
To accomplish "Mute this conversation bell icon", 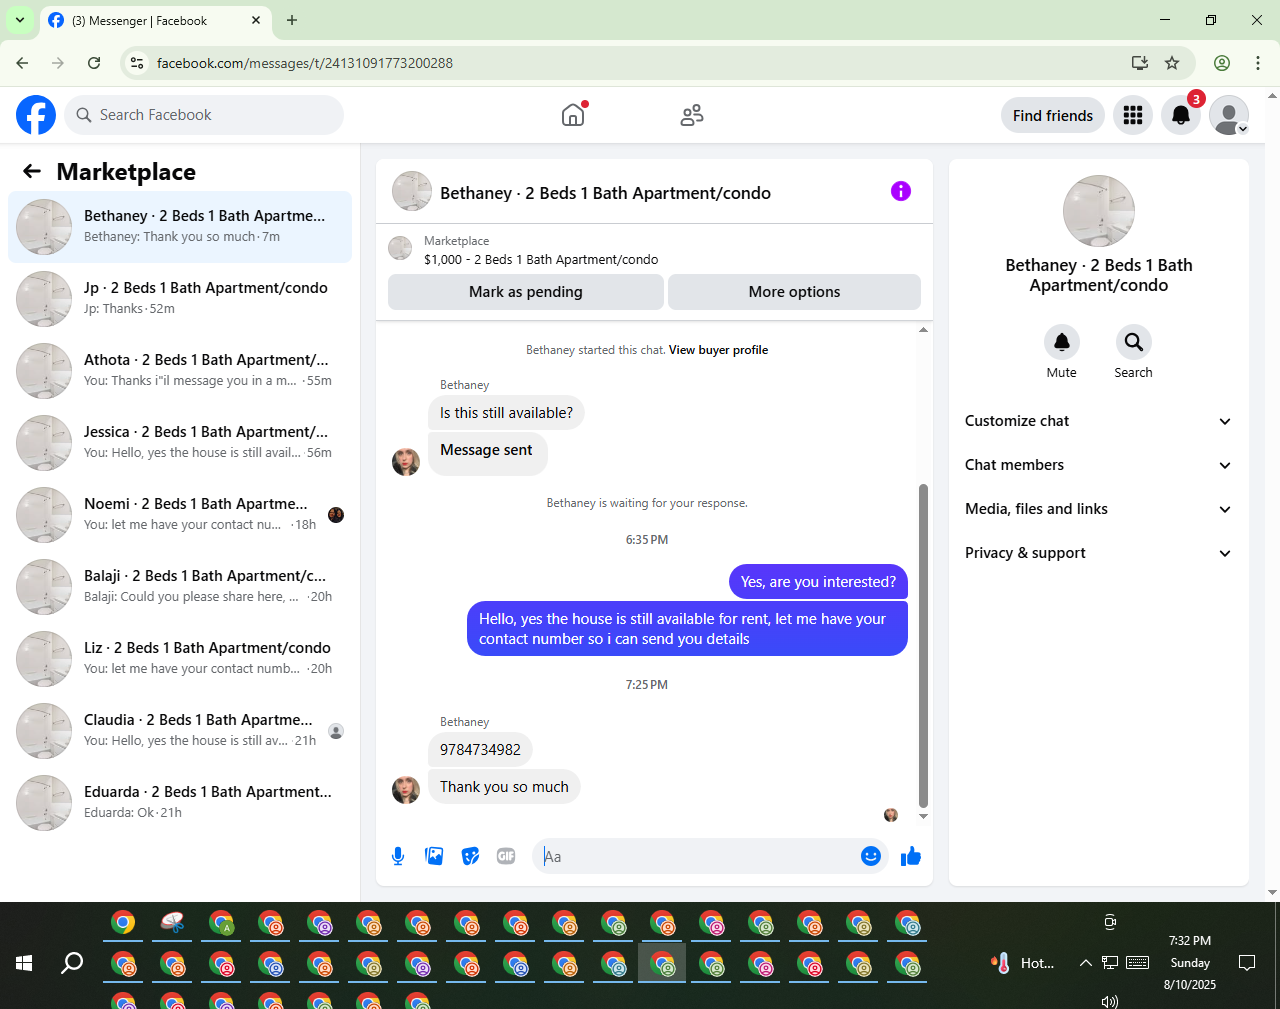I will [x=1062, y=342].
